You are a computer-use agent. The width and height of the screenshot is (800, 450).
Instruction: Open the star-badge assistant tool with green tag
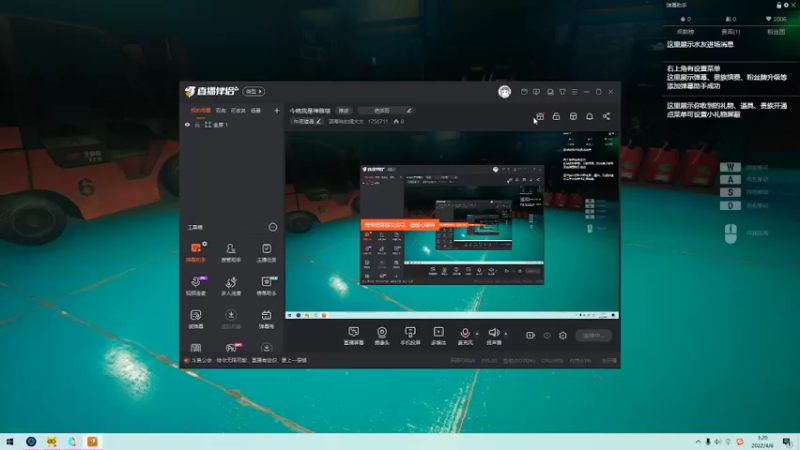[x=266, y=286]
